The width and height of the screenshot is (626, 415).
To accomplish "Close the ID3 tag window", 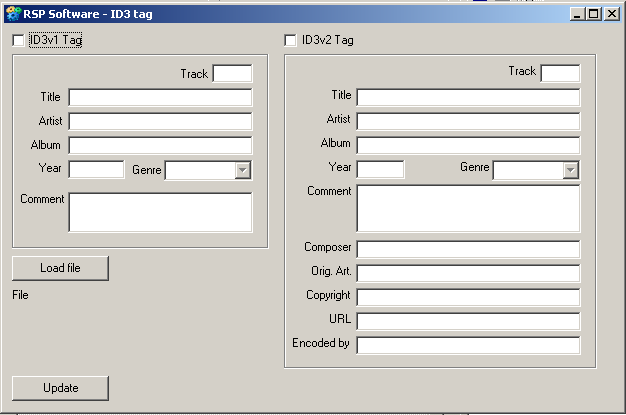I will point(612,14).
